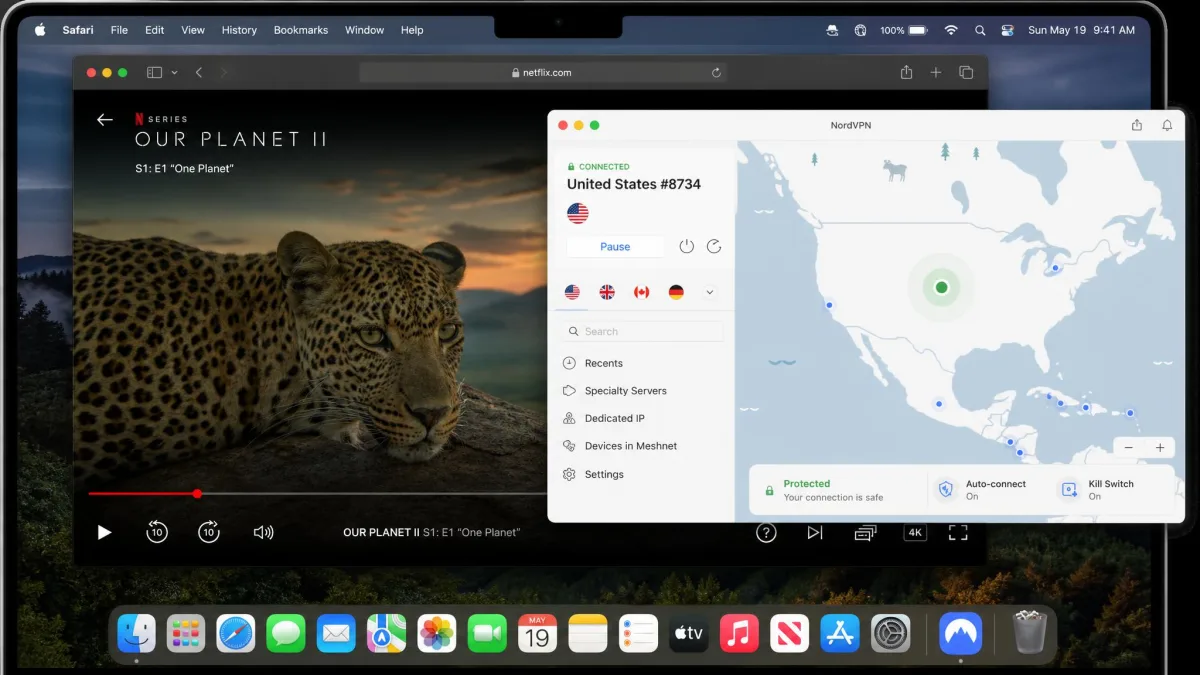The width and height of the screenshot is (1200, 675).
Task: Rewind 10 seconds in Netflix player
Action: coord(157,532)
